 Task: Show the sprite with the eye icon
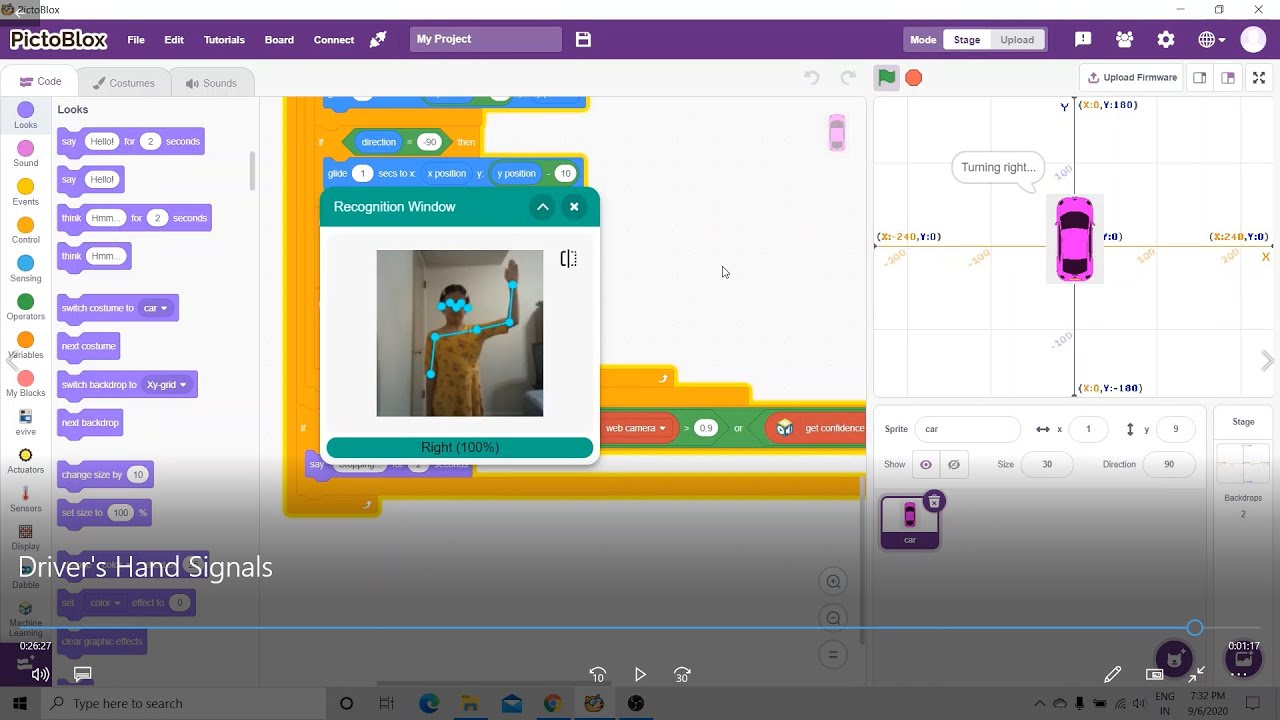point(926,465)
